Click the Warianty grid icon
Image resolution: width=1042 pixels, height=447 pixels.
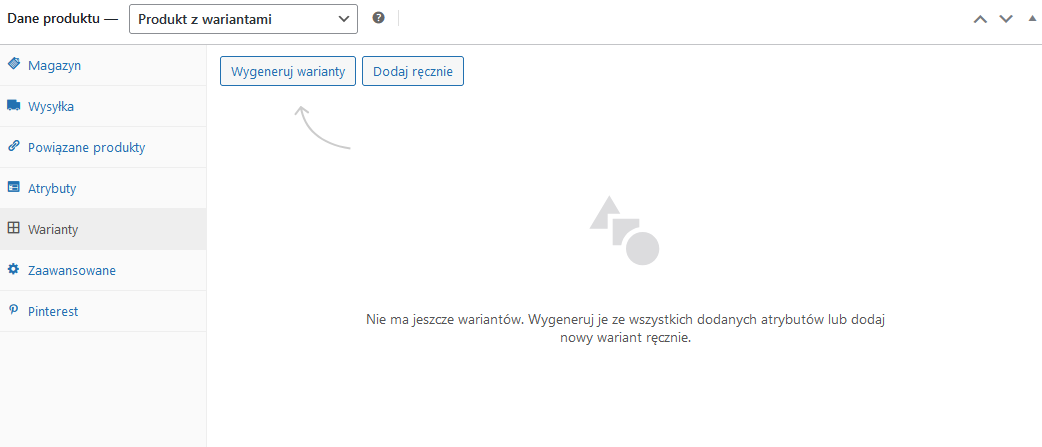click(13, 228)
